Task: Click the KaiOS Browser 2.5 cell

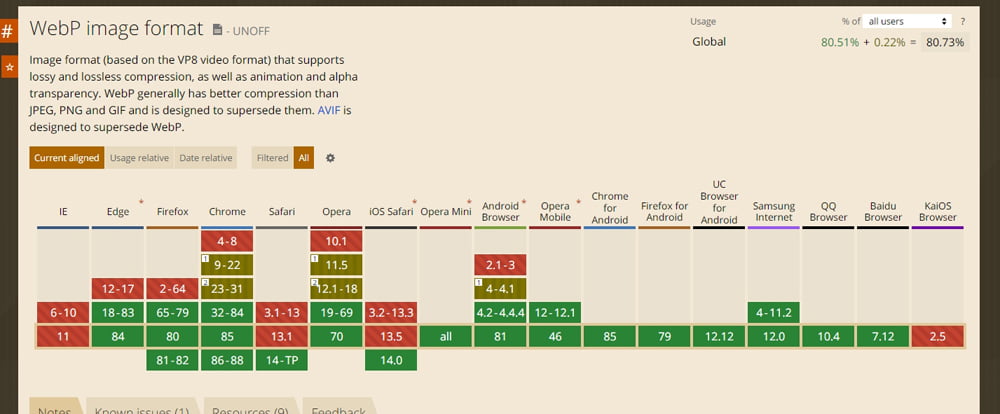Action: point(938,336)
